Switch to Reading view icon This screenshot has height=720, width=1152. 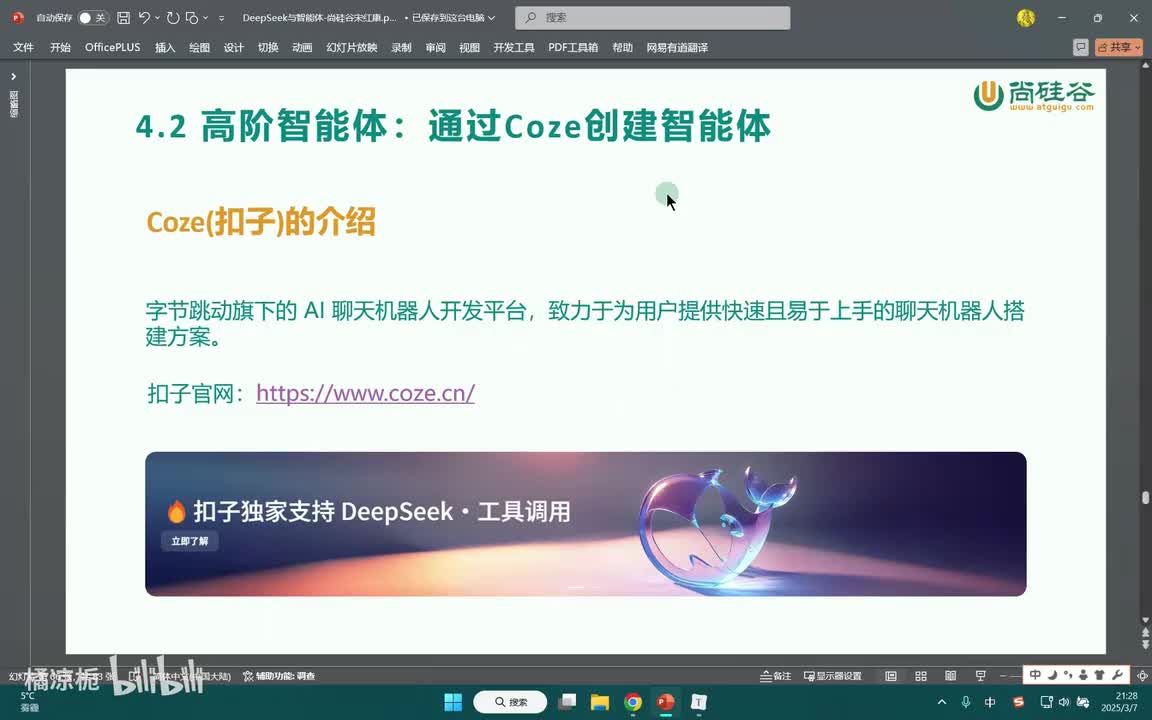[x=950, y=676]
